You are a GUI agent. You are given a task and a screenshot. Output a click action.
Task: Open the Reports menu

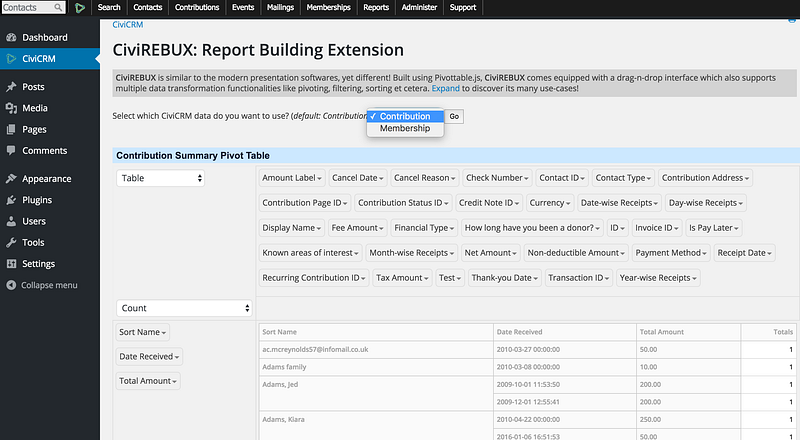pos(376,7)
